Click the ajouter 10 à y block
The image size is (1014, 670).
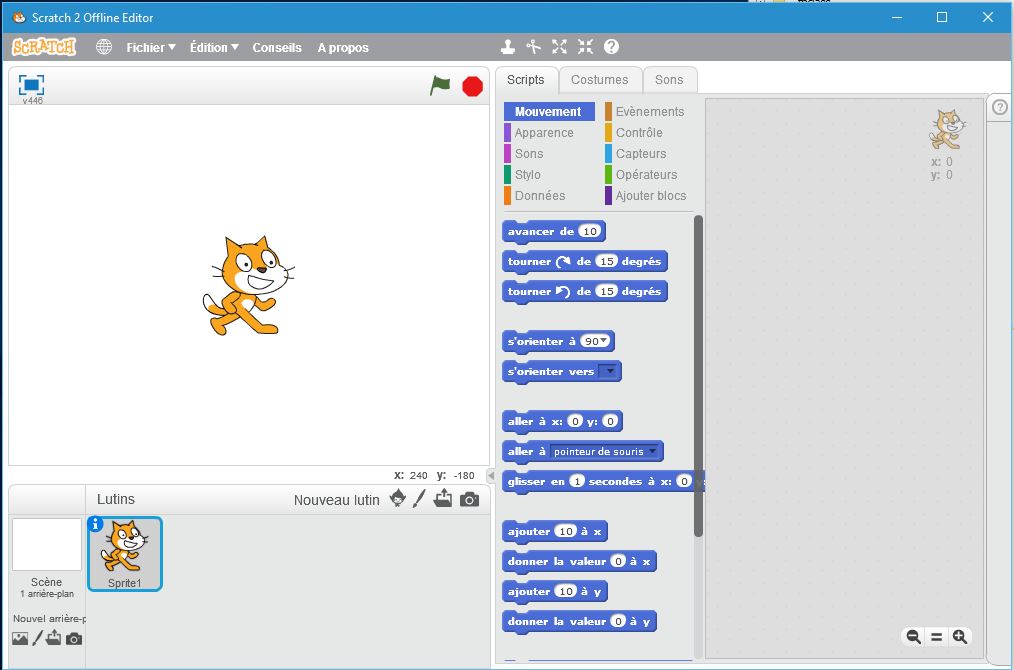tap(555, 591)
